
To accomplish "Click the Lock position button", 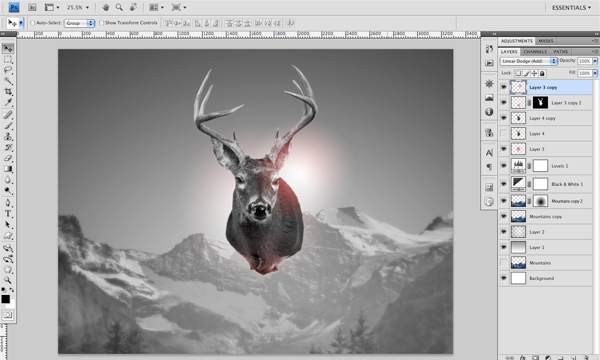I will tap(534, 73).
